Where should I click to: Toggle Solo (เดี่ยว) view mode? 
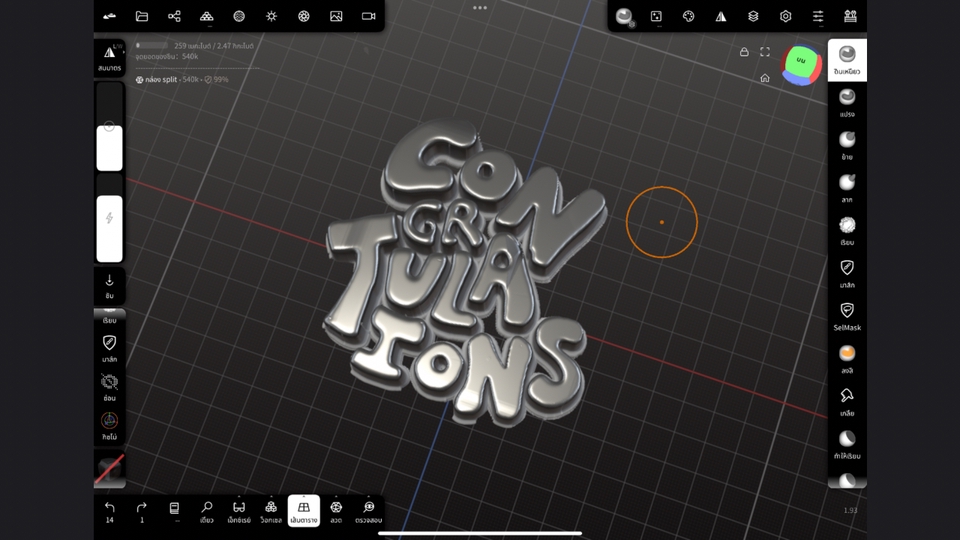pos(207,511)
